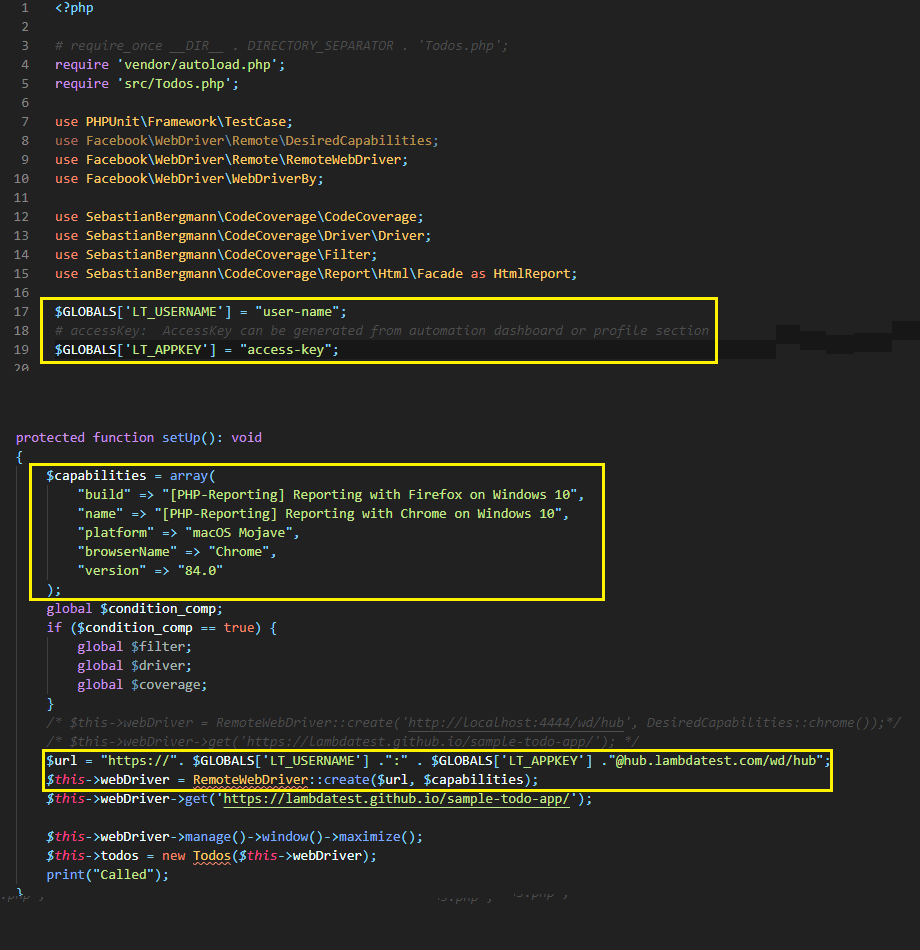Click the setUp function name
Viewport: 920px width, 950px height.
pyautogui.click(x=186, y=438)
